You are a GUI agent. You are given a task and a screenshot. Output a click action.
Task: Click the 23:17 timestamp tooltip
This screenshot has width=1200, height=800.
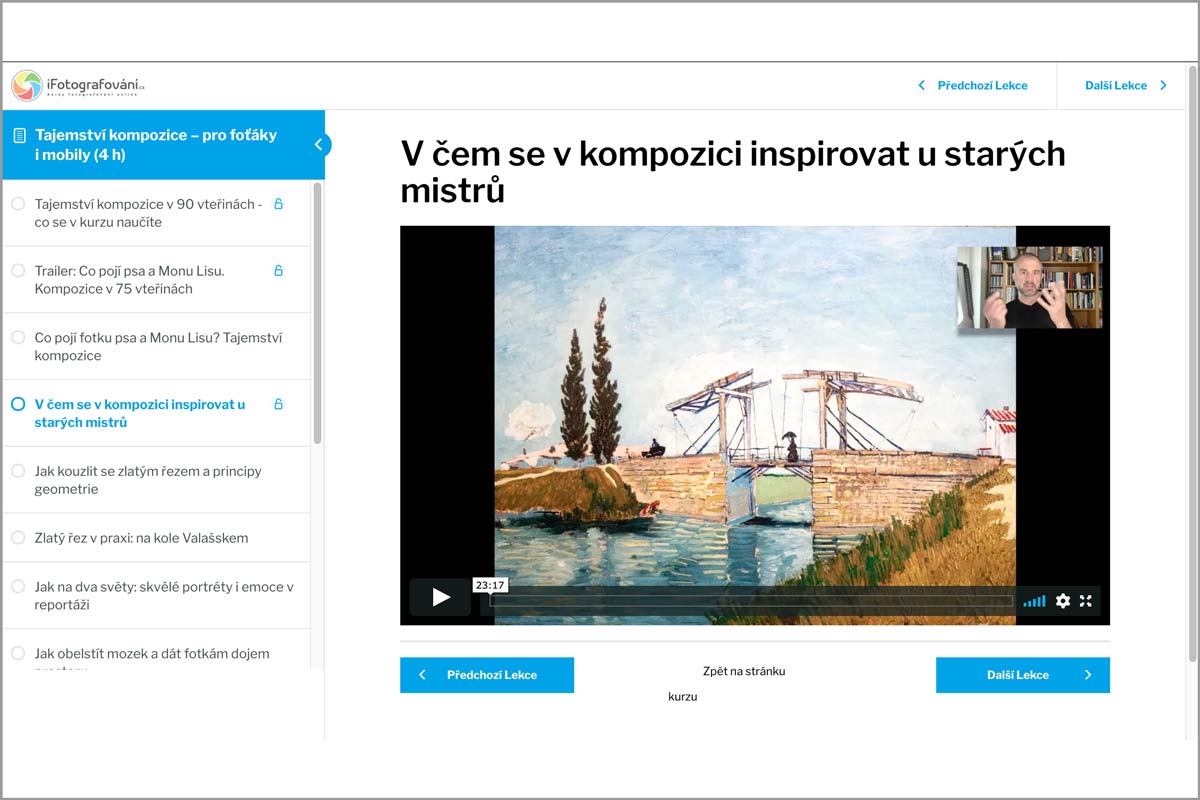click(x=490, y=585)
